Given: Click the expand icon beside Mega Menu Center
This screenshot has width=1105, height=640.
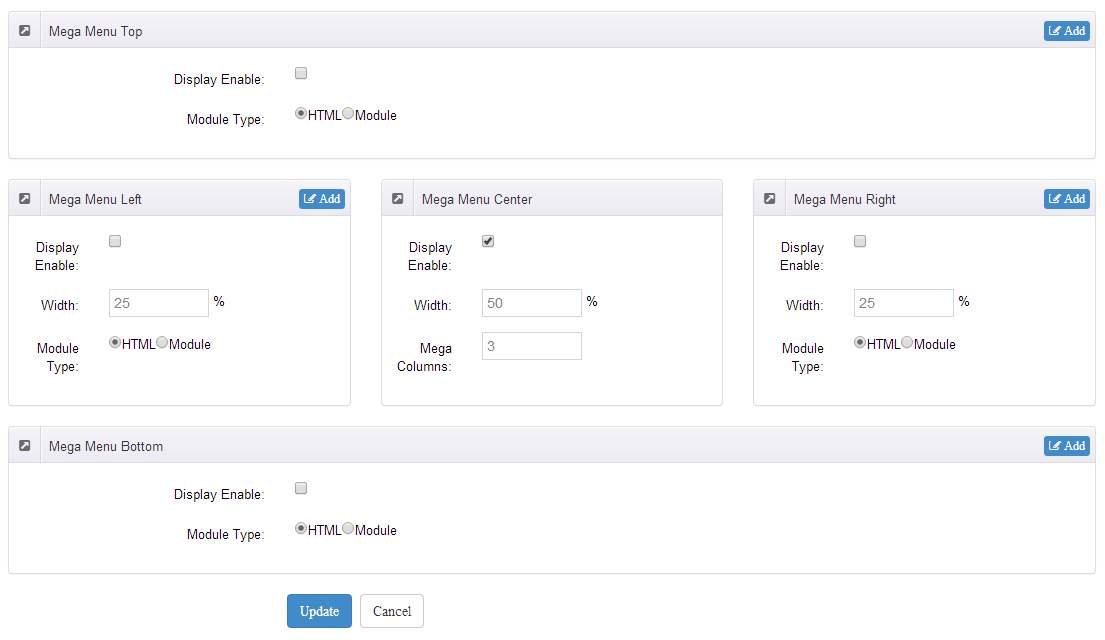Looking at the screenshot, I should [397, 199].
